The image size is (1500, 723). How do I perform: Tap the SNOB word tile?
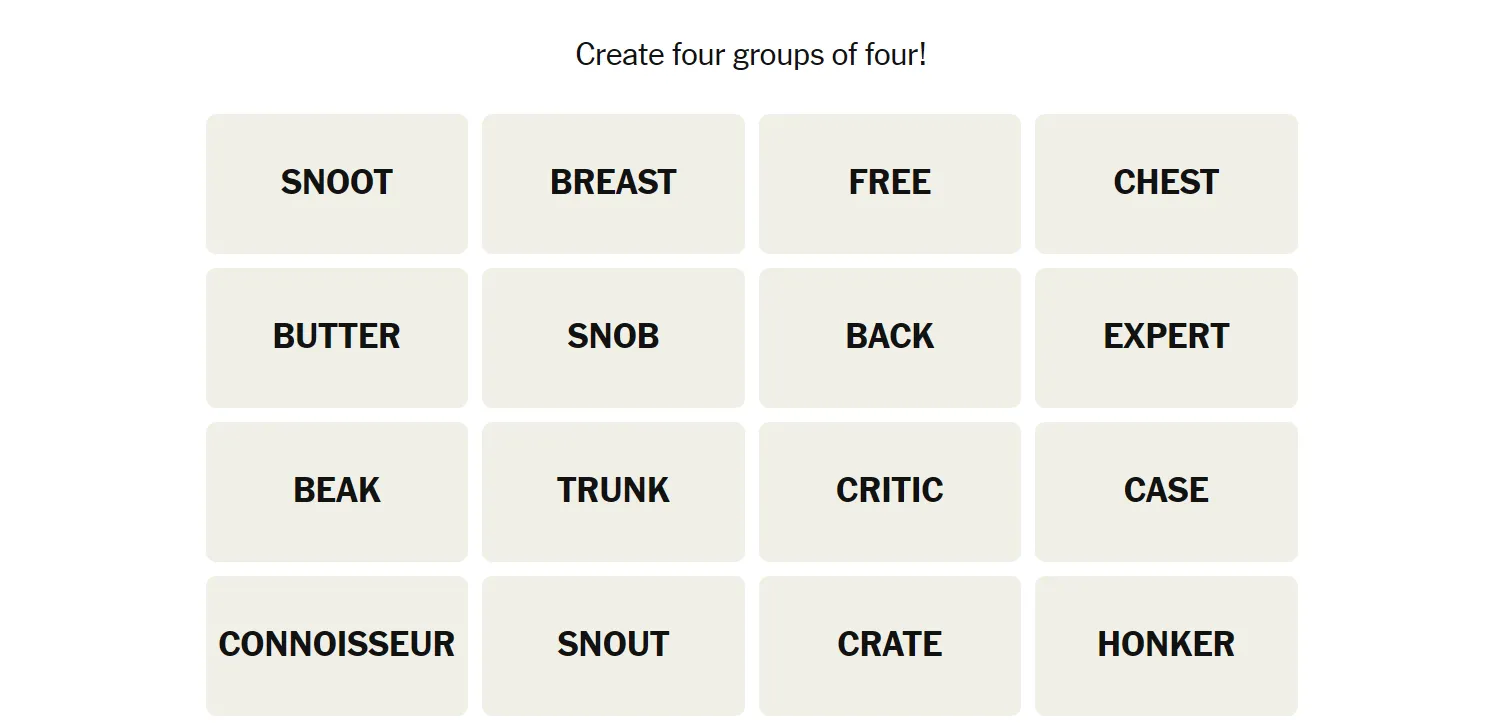coord(613,337)
